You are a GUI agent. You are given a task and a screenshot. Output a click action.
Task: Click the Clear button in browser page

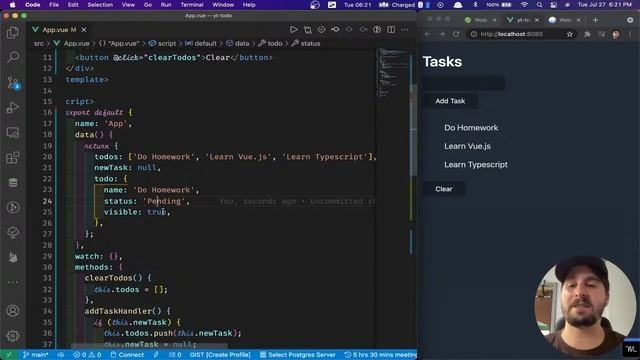[444, 189]
